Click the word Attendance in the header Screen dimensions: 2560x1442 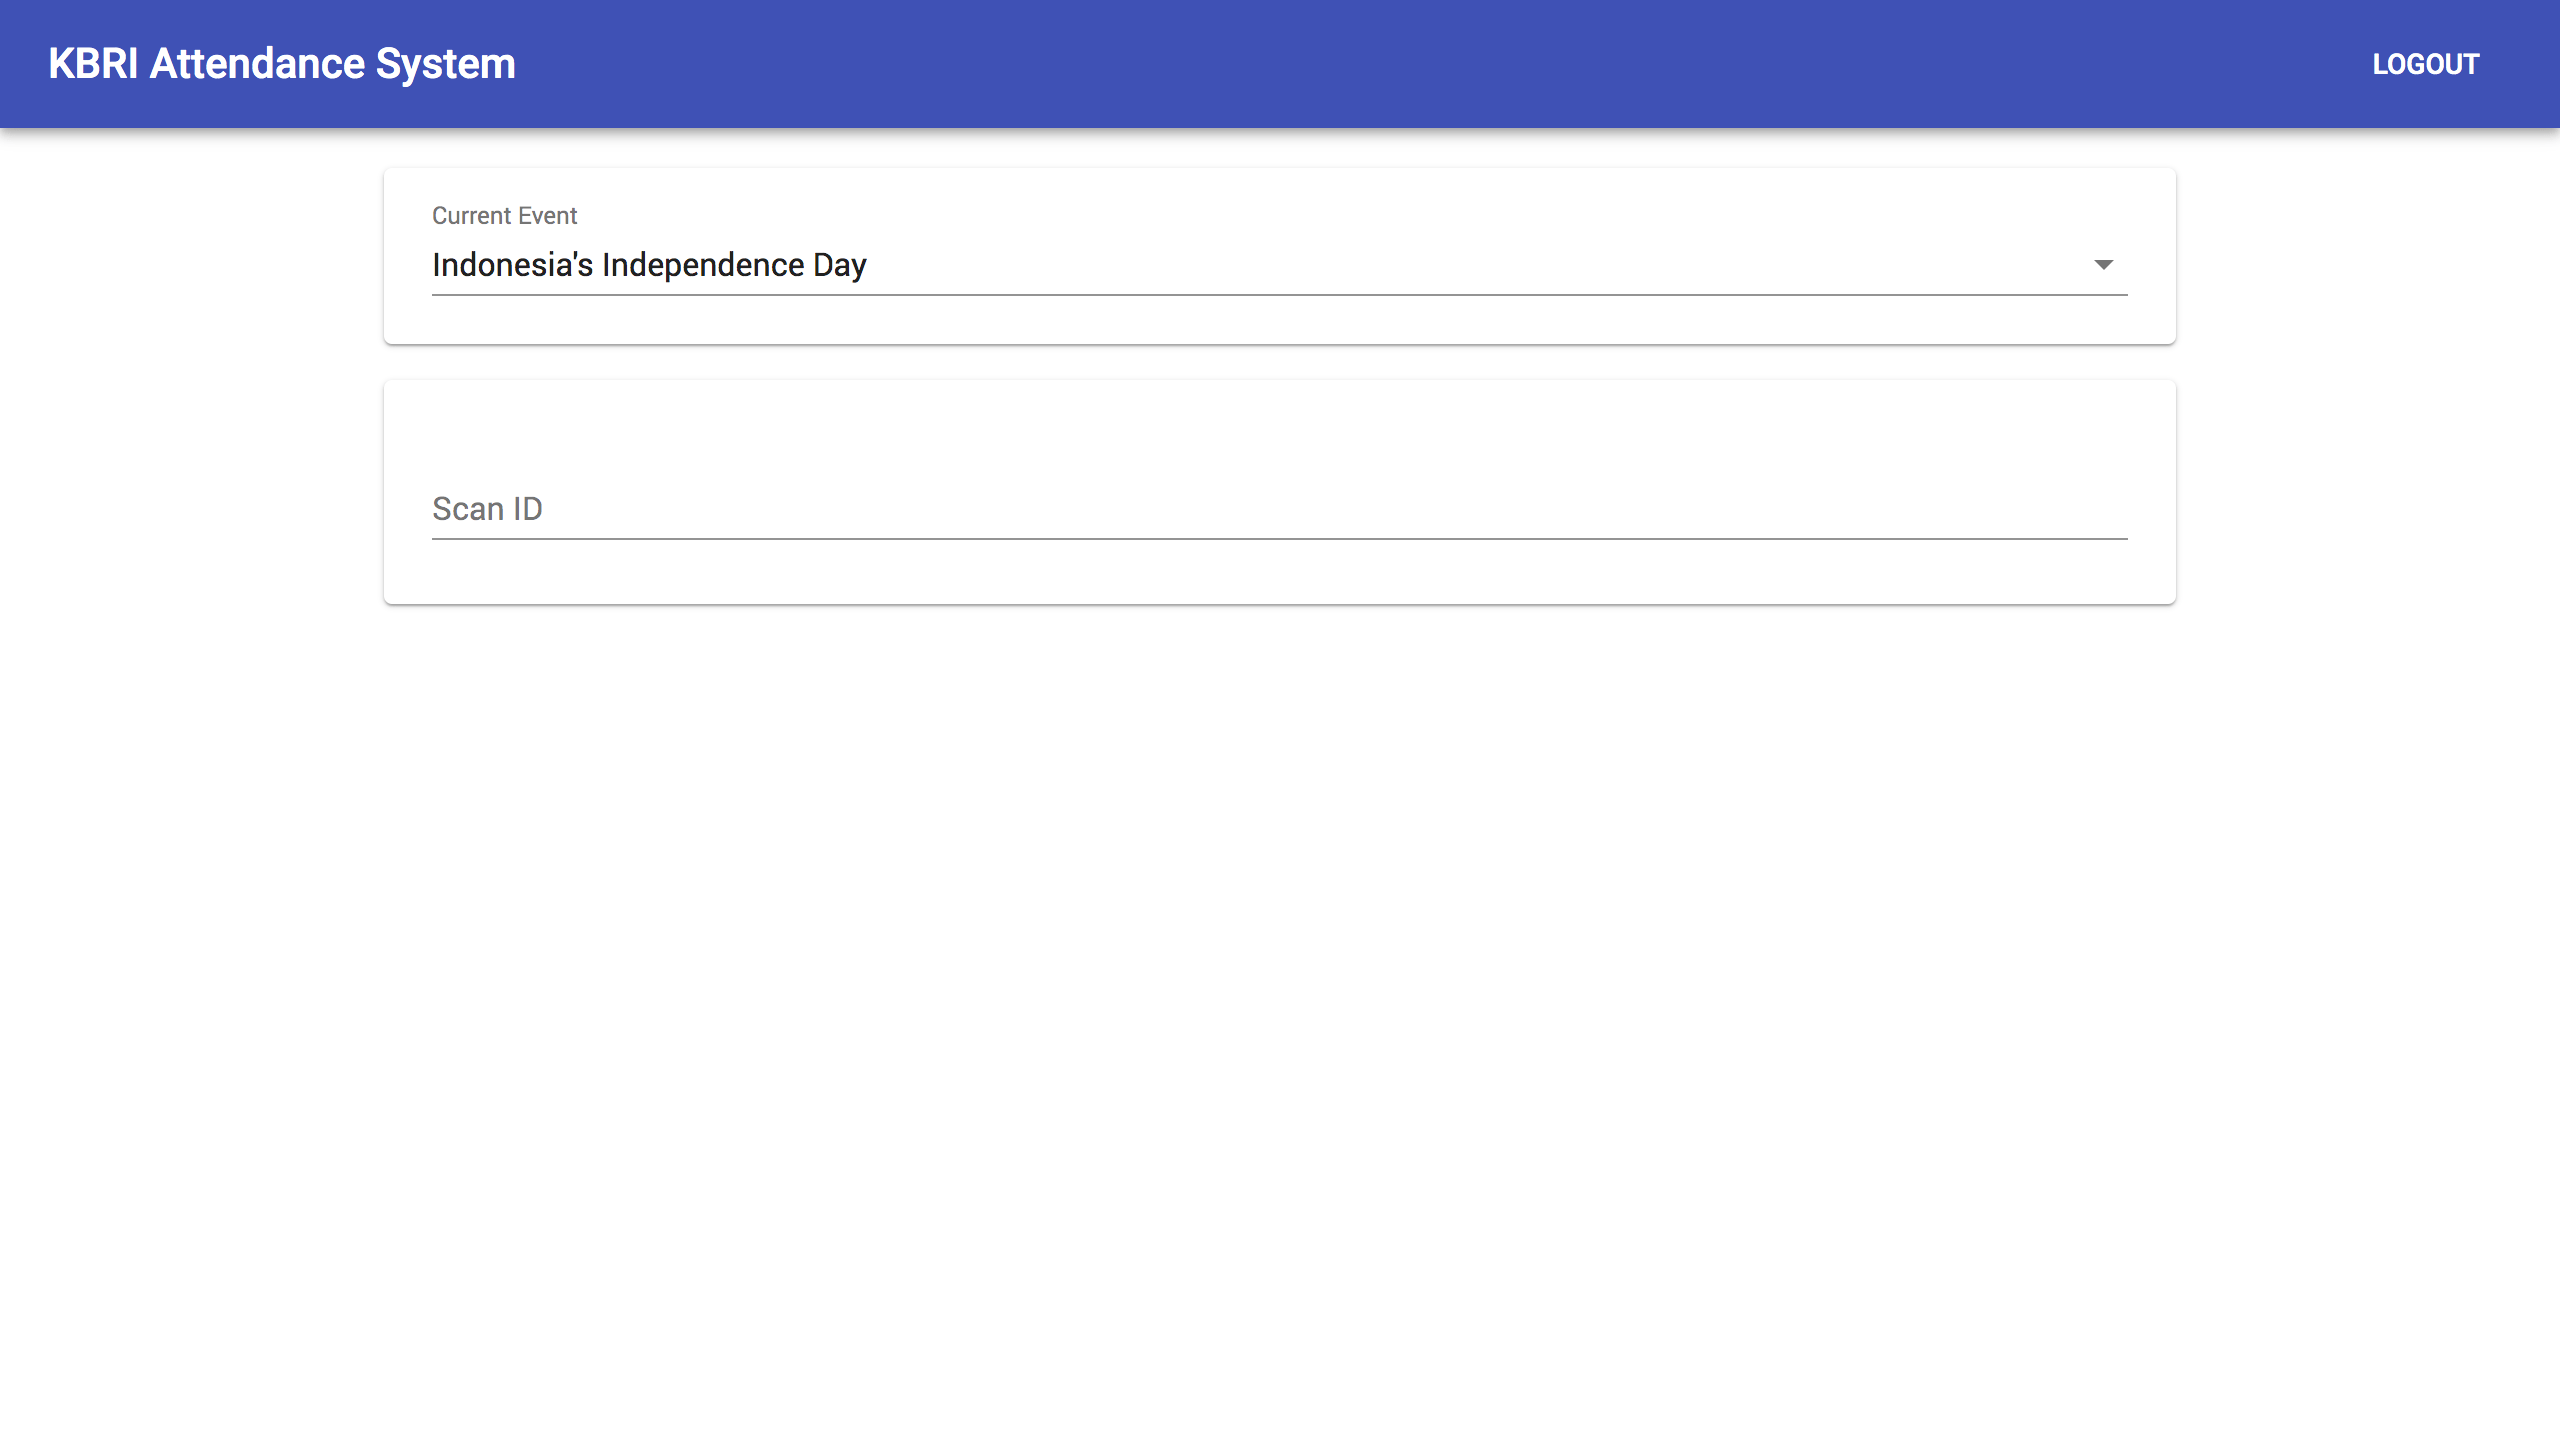257,64
